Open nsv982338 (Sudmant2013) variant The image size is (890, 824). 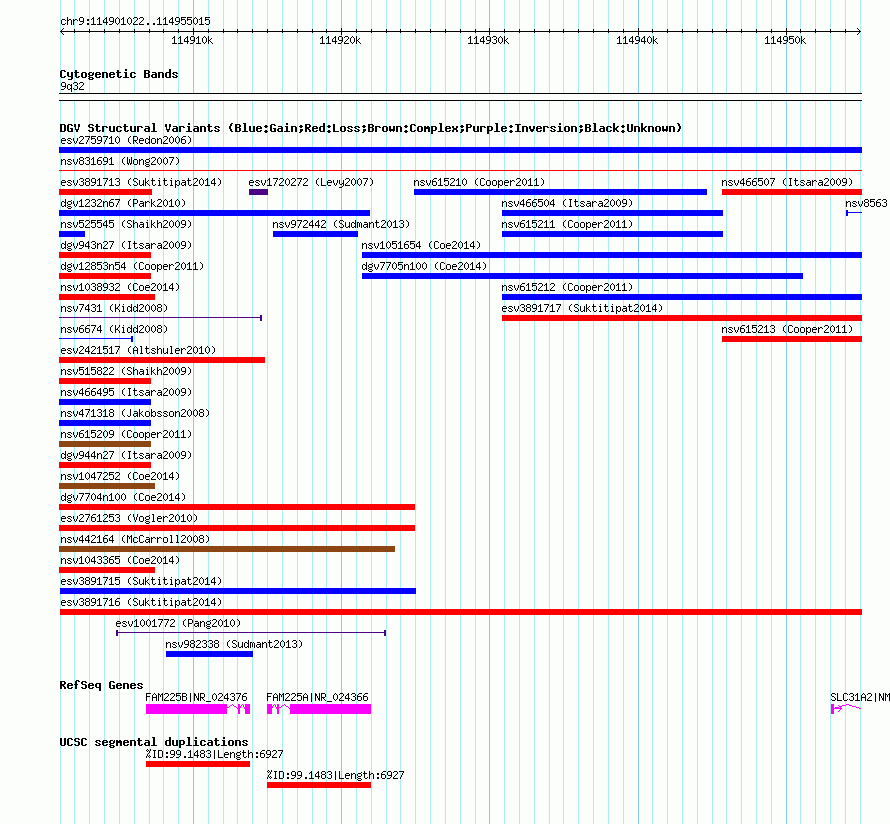pos(234,644)
